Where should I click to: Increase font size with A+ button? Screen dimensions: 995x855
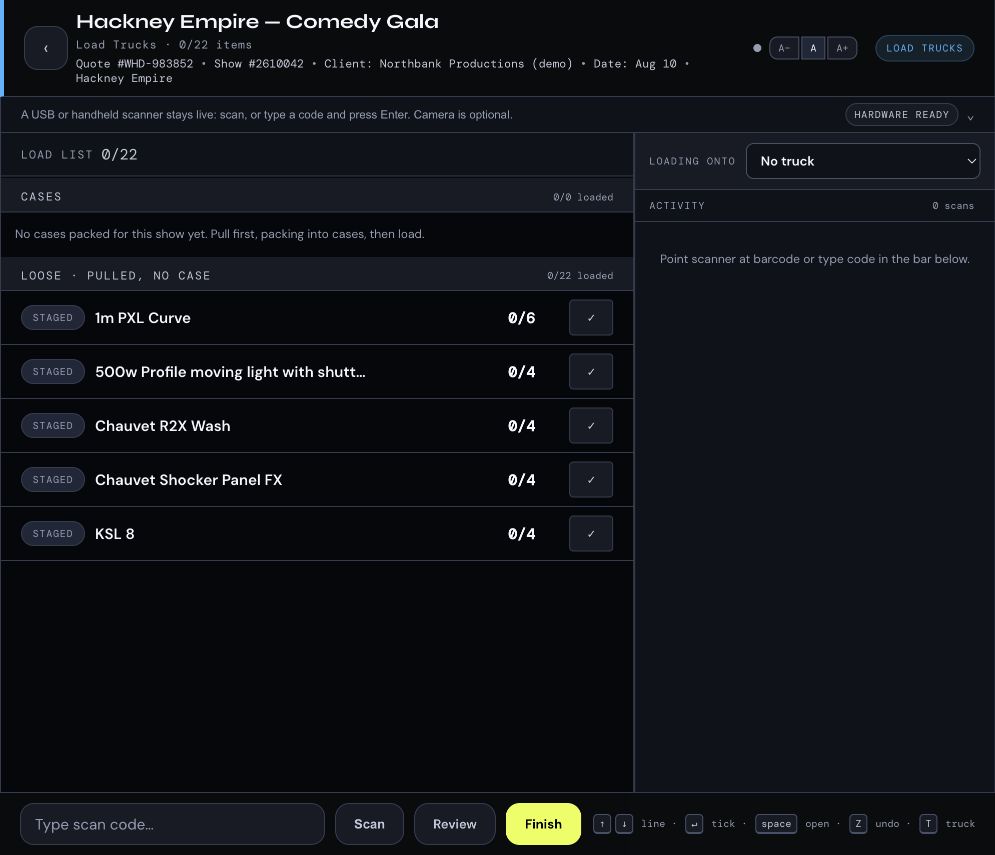(842, 48)
